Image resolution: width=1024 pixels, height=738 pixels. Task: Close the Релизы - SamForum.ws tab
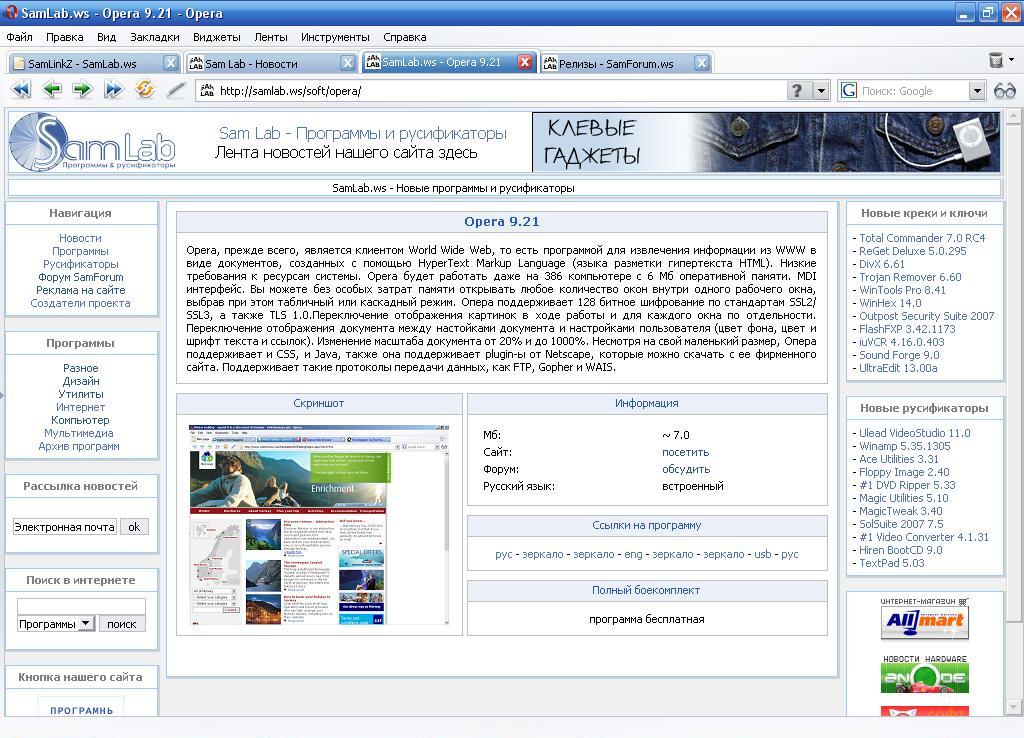click(x=701, y=63)
